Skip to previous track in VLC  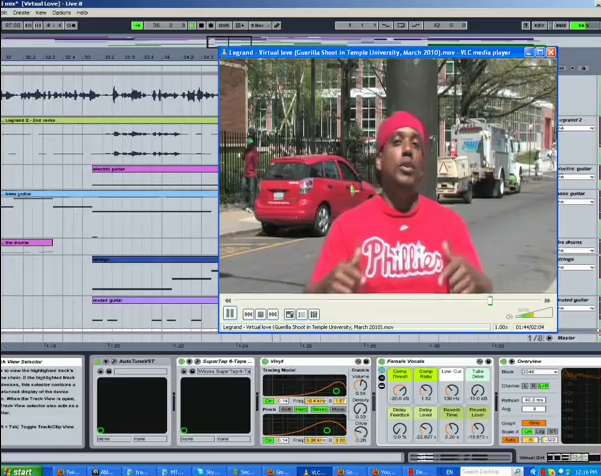click(x=248, y=314)
